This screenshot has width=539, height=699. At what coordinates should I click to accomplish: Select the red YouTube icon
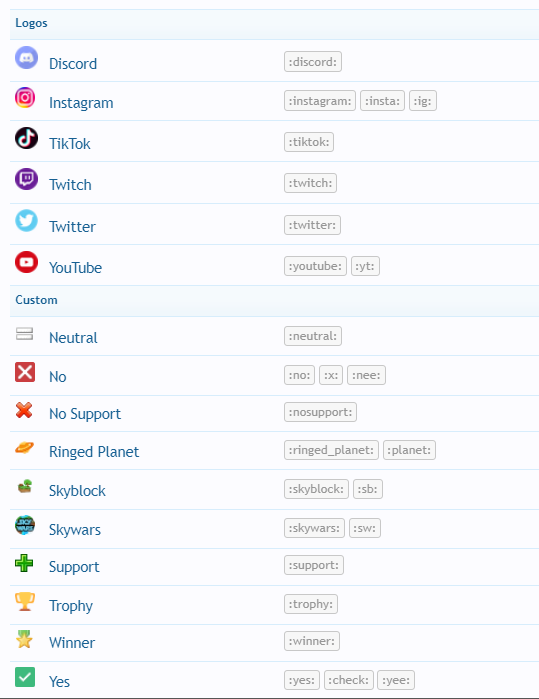point(26,262)
